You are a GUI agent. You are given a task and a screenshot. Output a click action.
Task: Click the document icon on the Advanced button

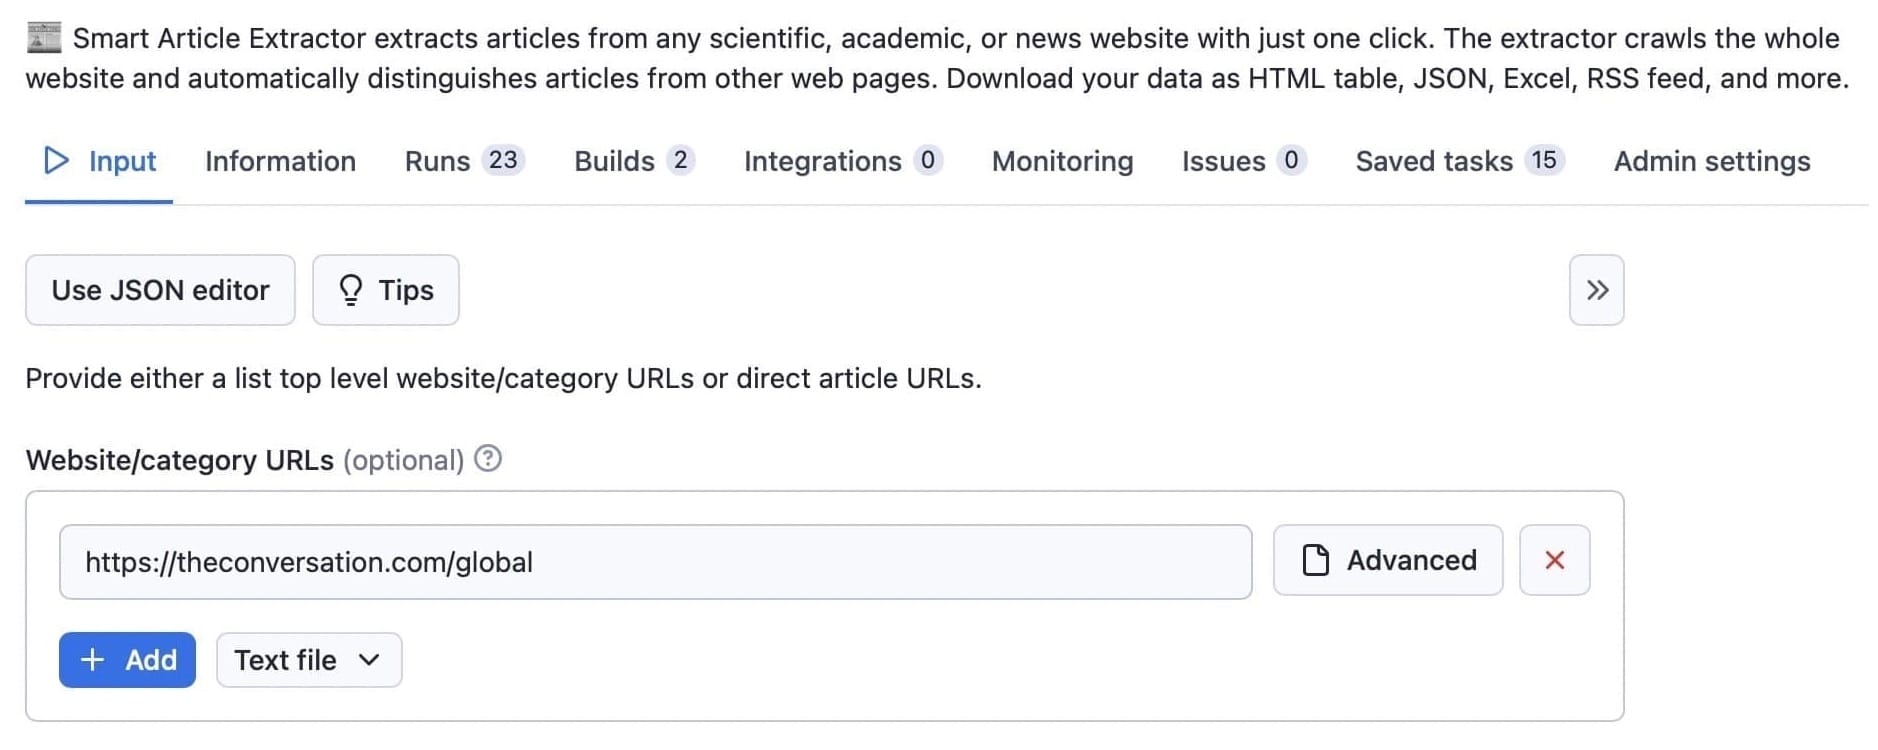1316,560
